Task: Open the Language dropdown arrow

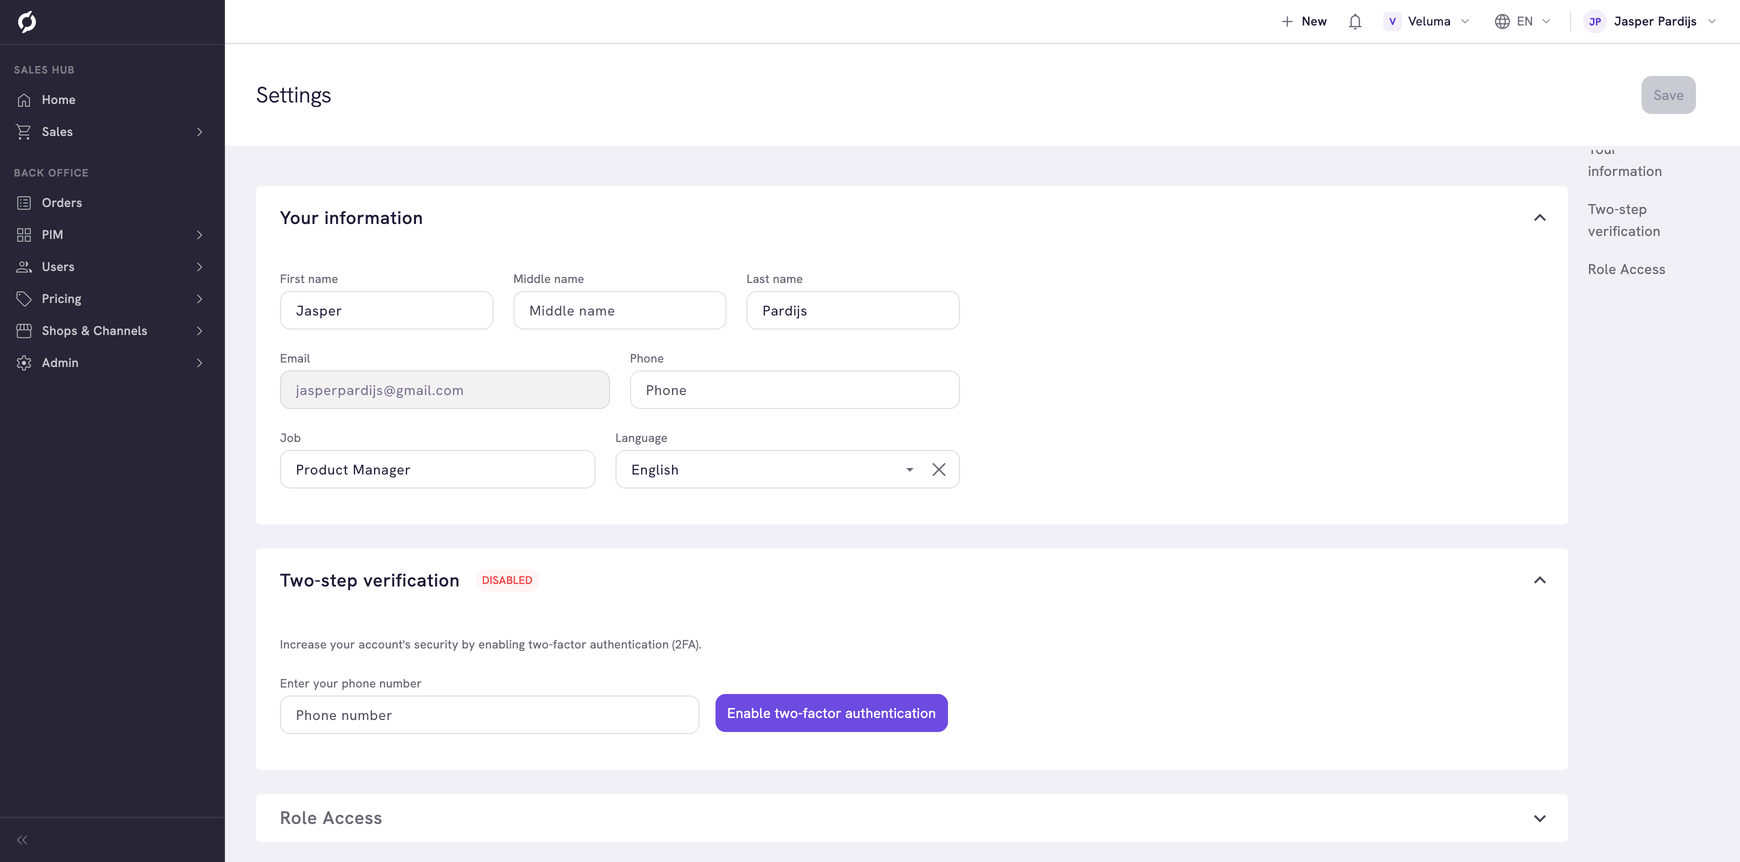Action: click(x=910, y=470)
